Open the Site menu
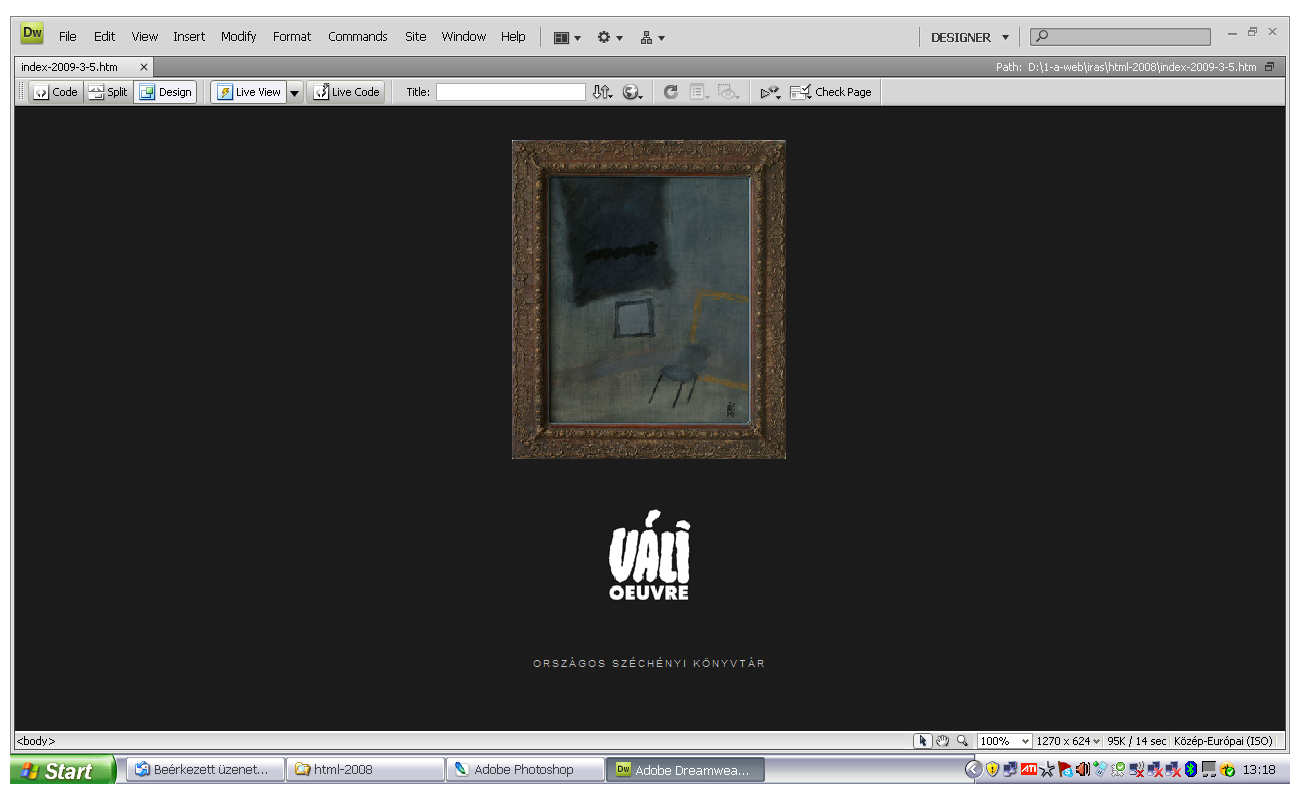This screenshot has height=800, width=1300. pyautogui.click(x=415, y=37)
